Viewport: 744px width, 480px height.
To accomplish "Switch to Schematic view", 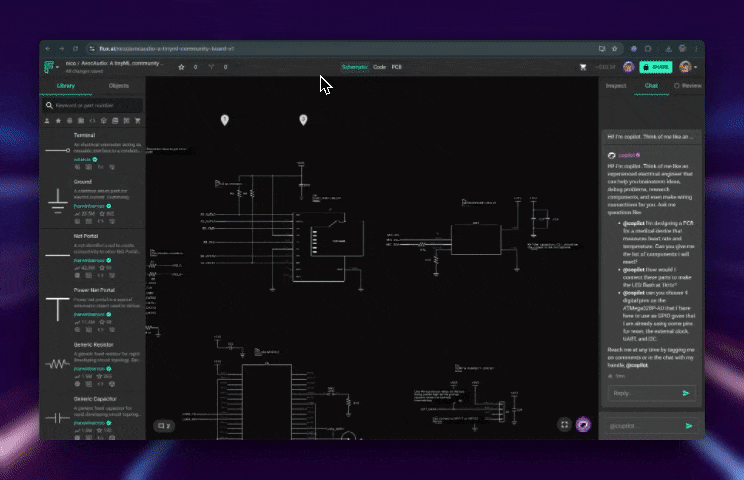I will click(354, 67).
